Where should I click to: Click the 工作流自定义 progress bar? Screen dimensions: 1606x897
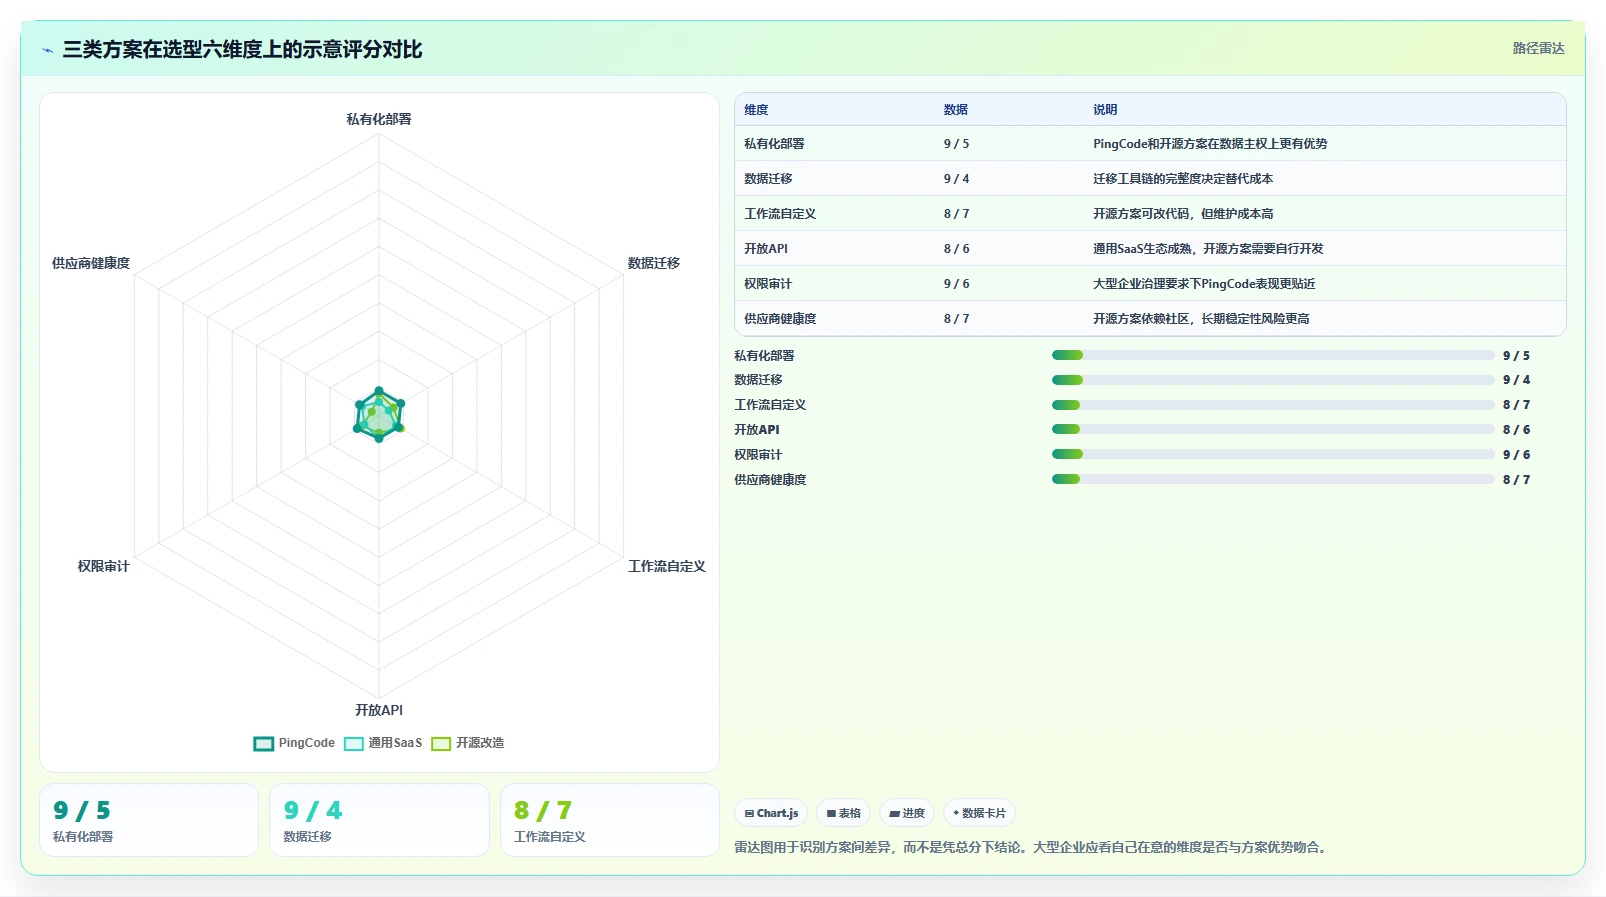(1273, 405)
